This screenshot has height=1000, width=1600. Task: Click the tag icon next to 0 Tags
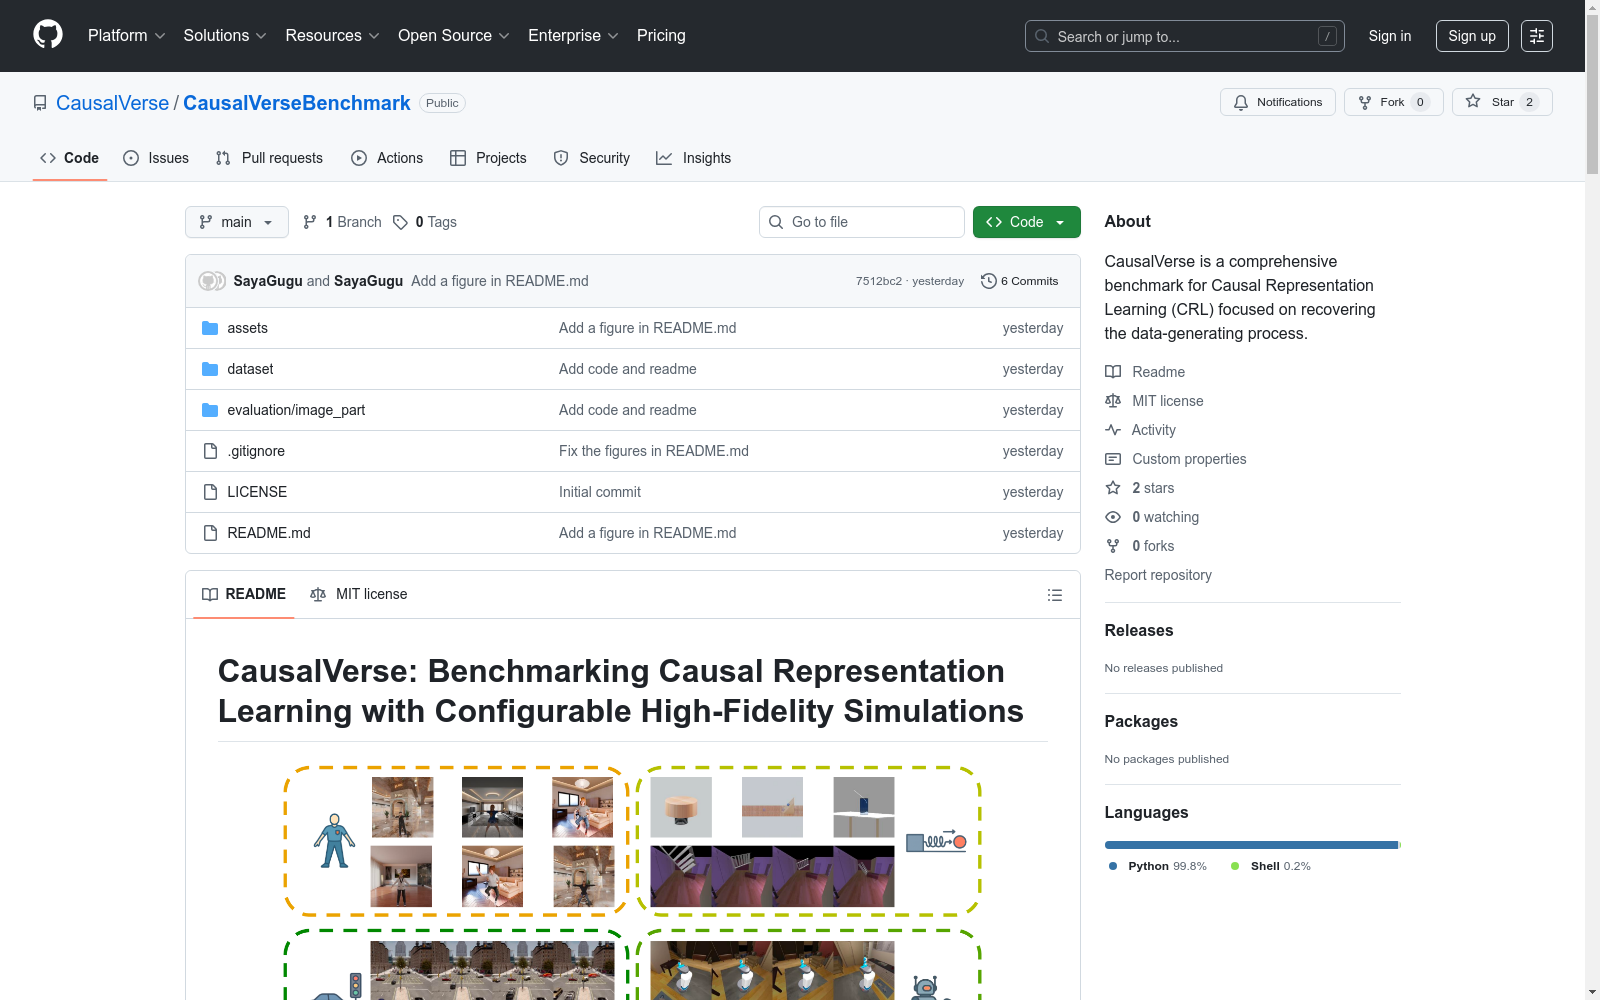coord(400,222)
